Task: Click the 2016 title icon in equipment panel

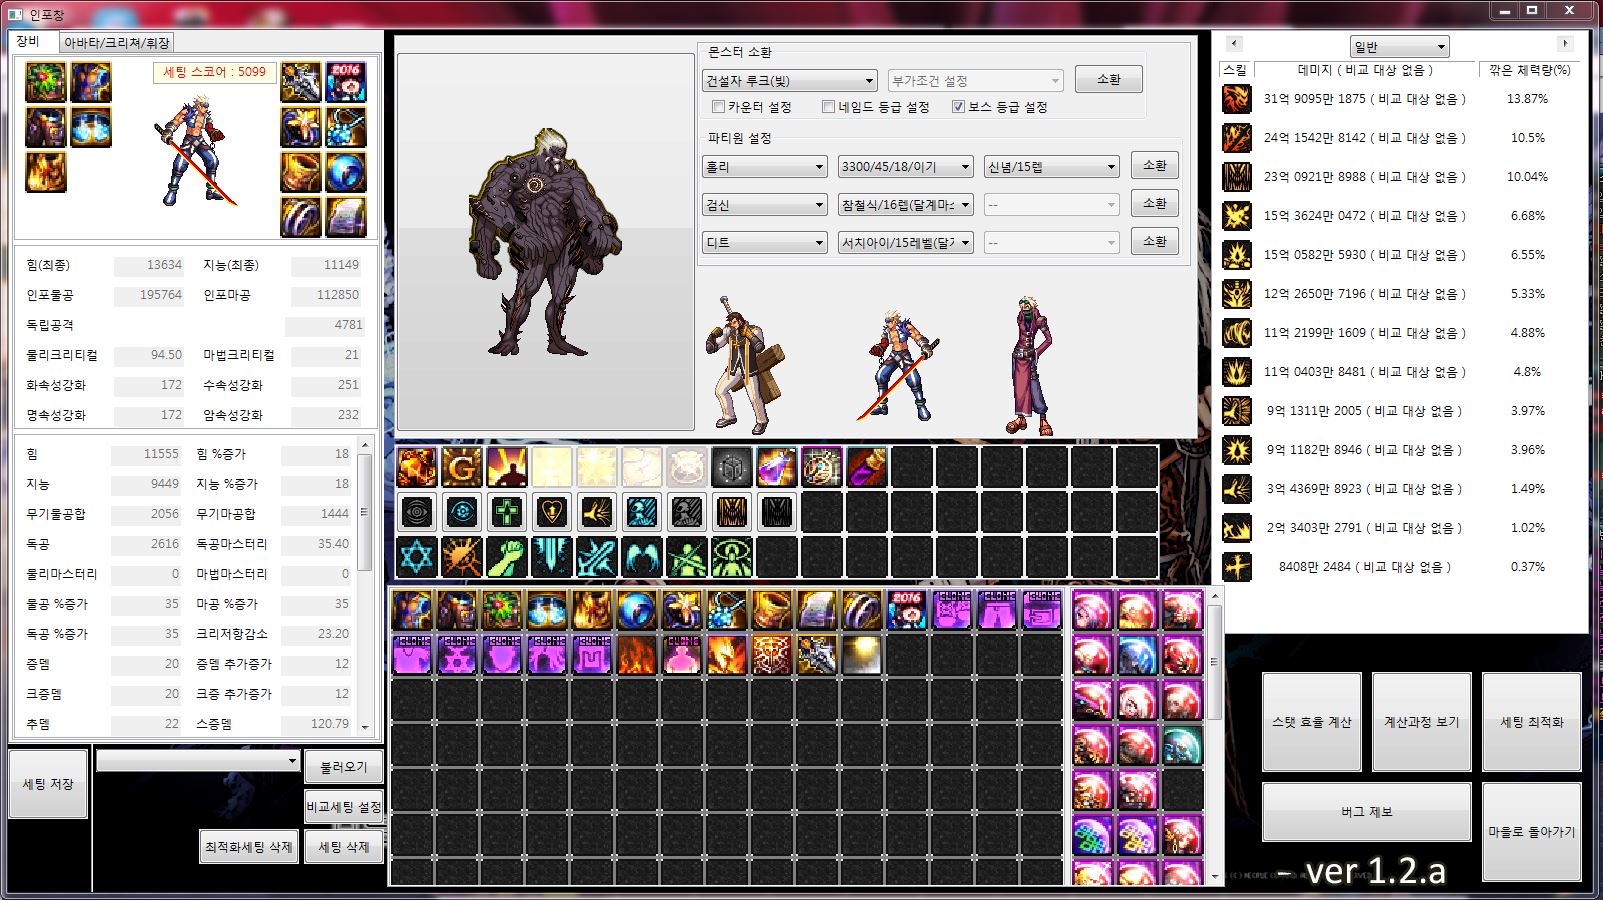Action: click(346, 82)
